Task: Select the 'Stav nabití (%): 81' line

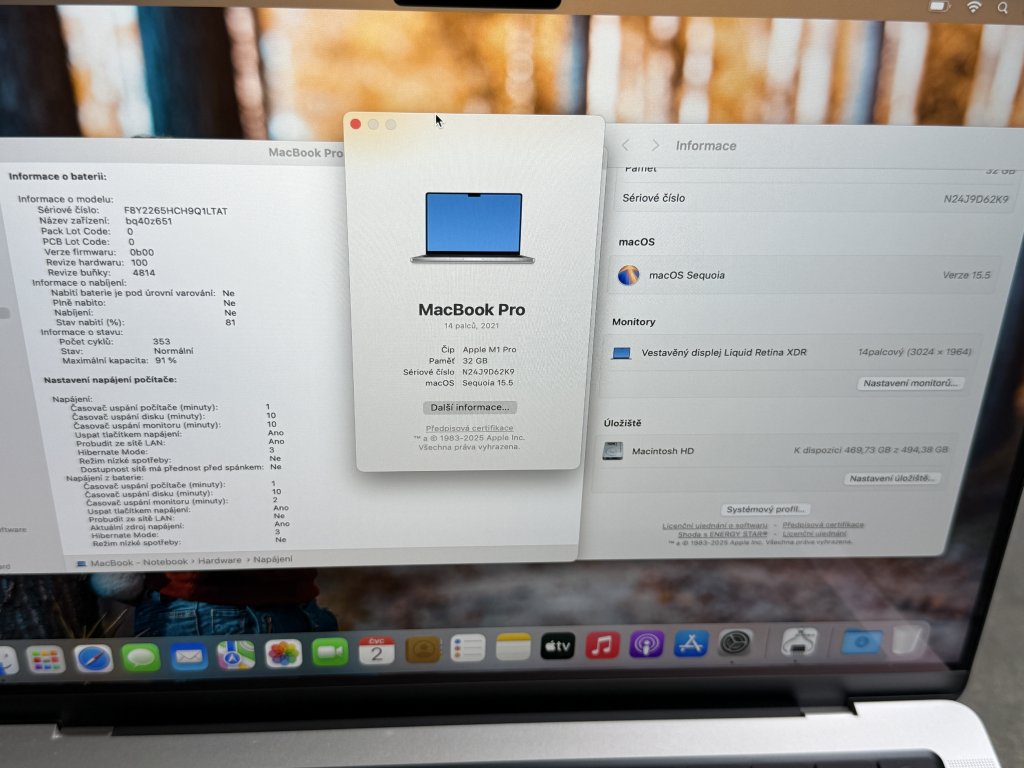Action: pos(145,322)
